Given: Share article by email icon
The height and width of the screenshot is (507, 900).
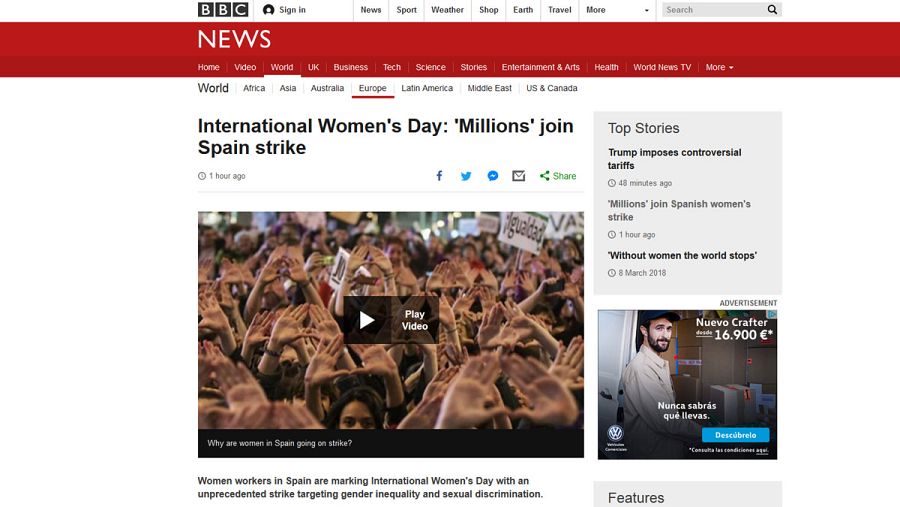Looking at the screenshot, I should pyautogui.click(x=518, y=176).
